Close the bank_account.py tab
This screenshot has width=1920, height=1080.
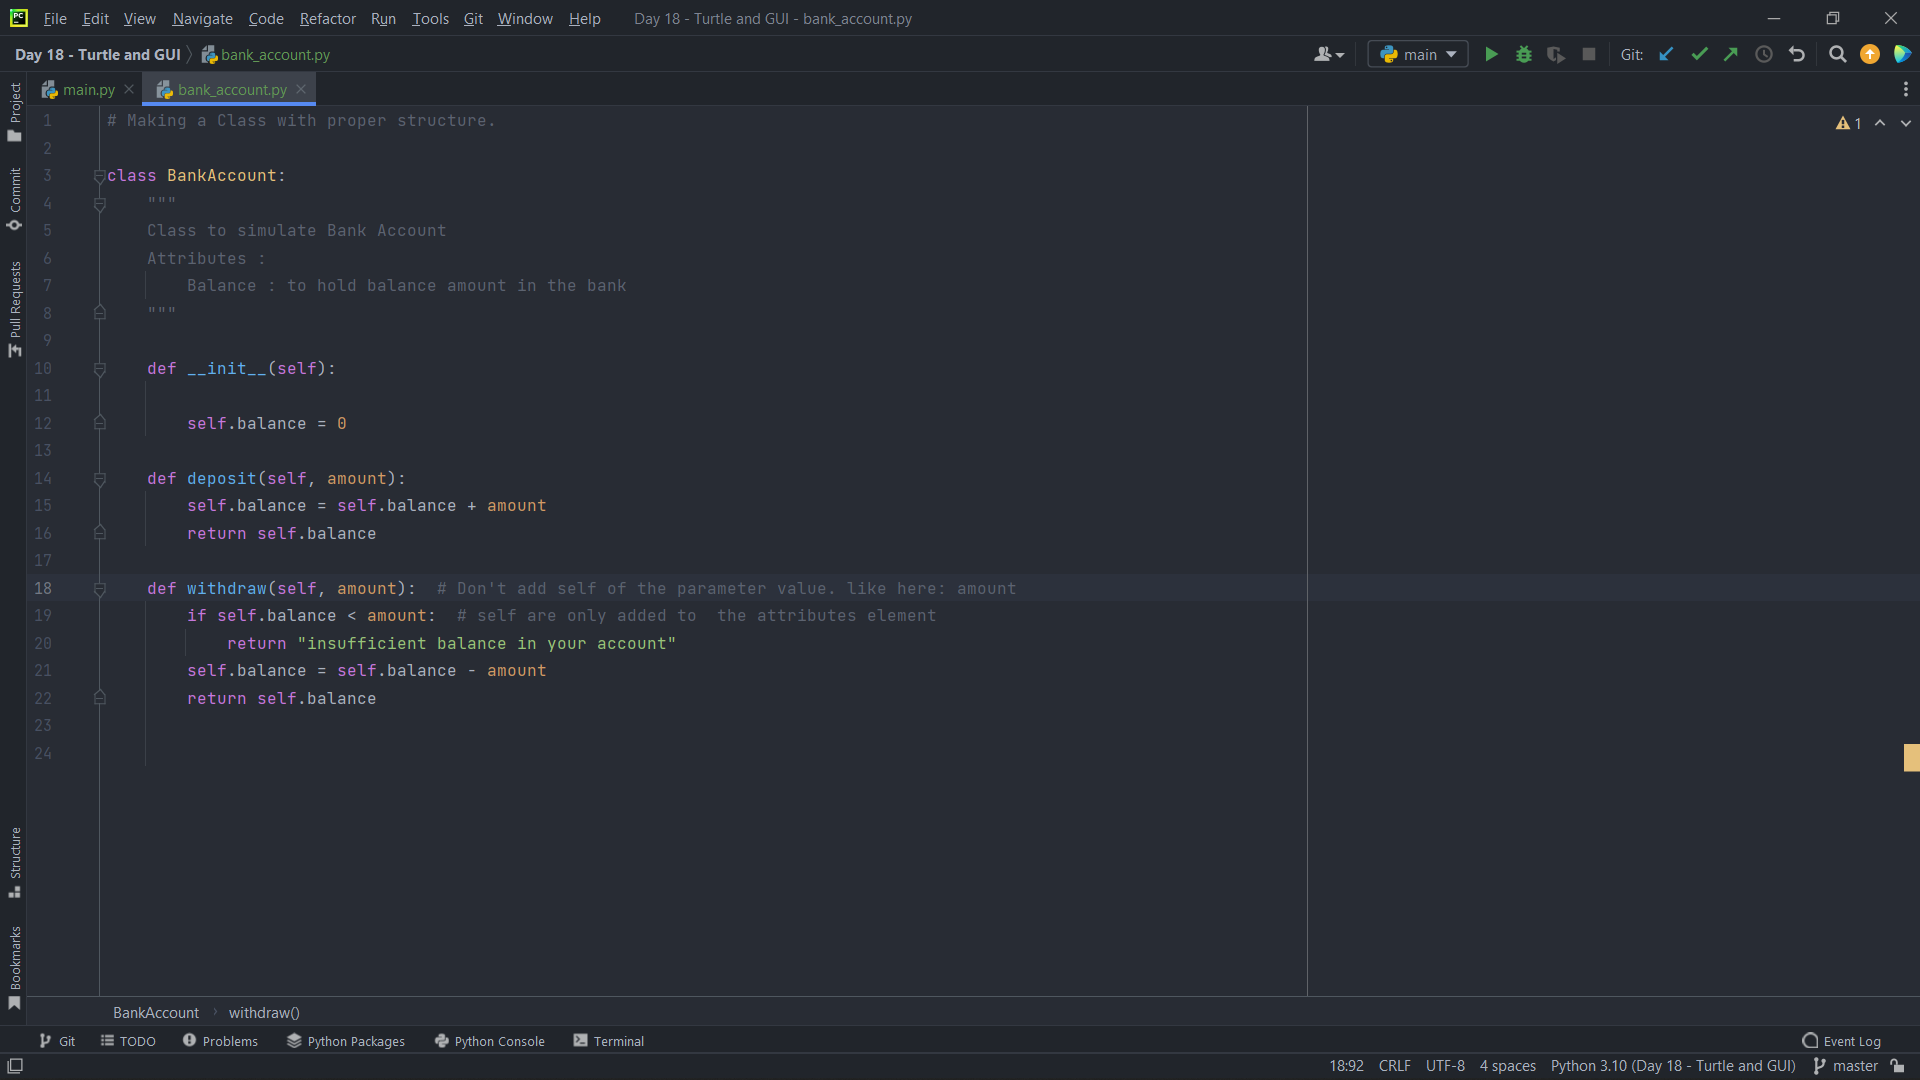pyautogui.click(x=301, y=89)
